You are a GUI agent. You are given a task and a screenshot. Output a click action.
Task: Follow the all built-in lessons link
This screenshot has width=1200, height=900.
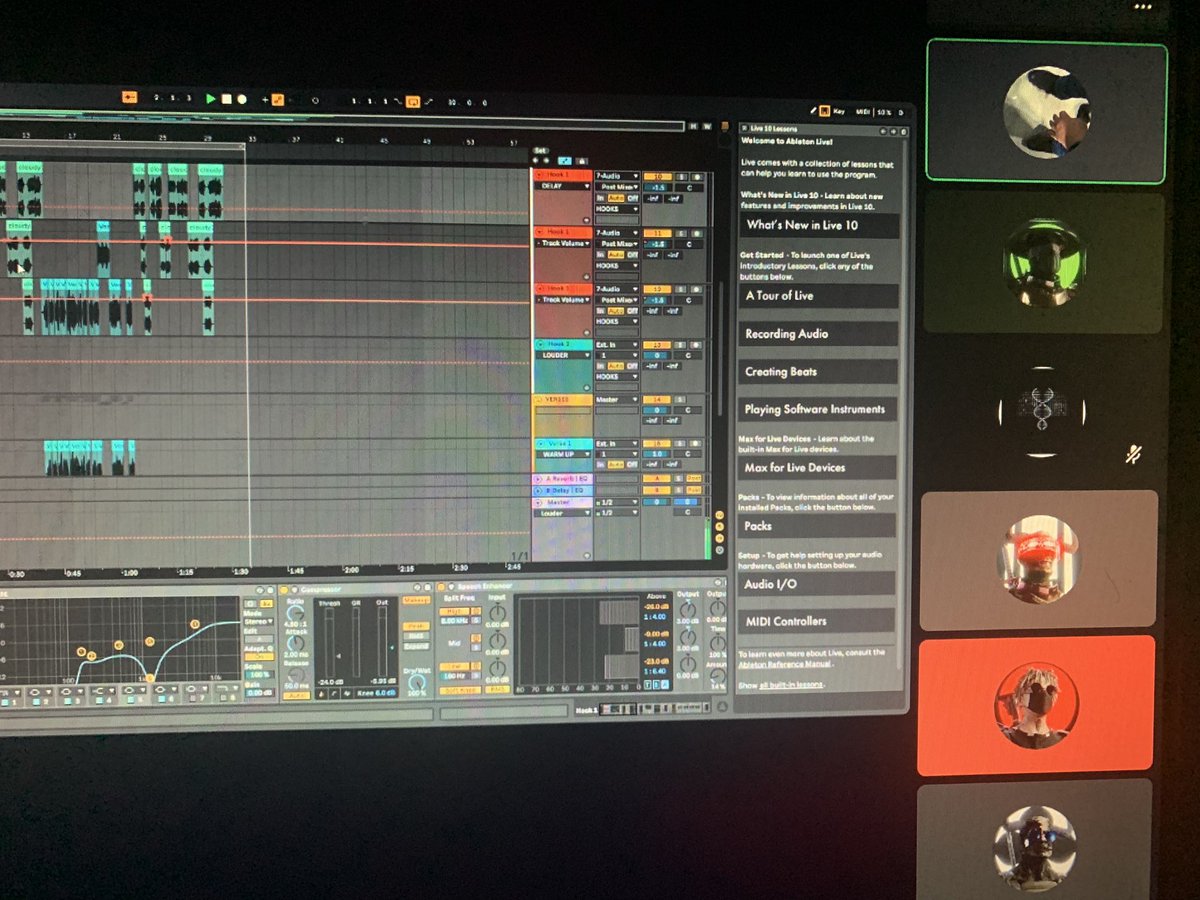pos(791,686)
